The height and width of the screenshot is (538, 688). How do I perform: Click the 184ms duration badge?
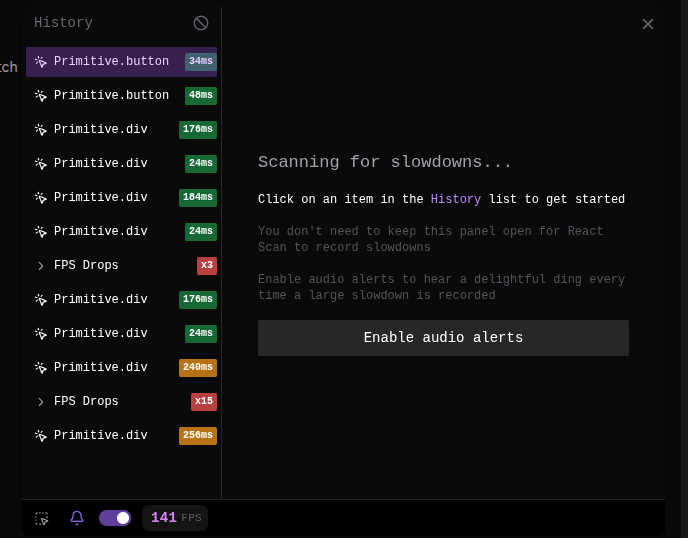click(197, 197)
